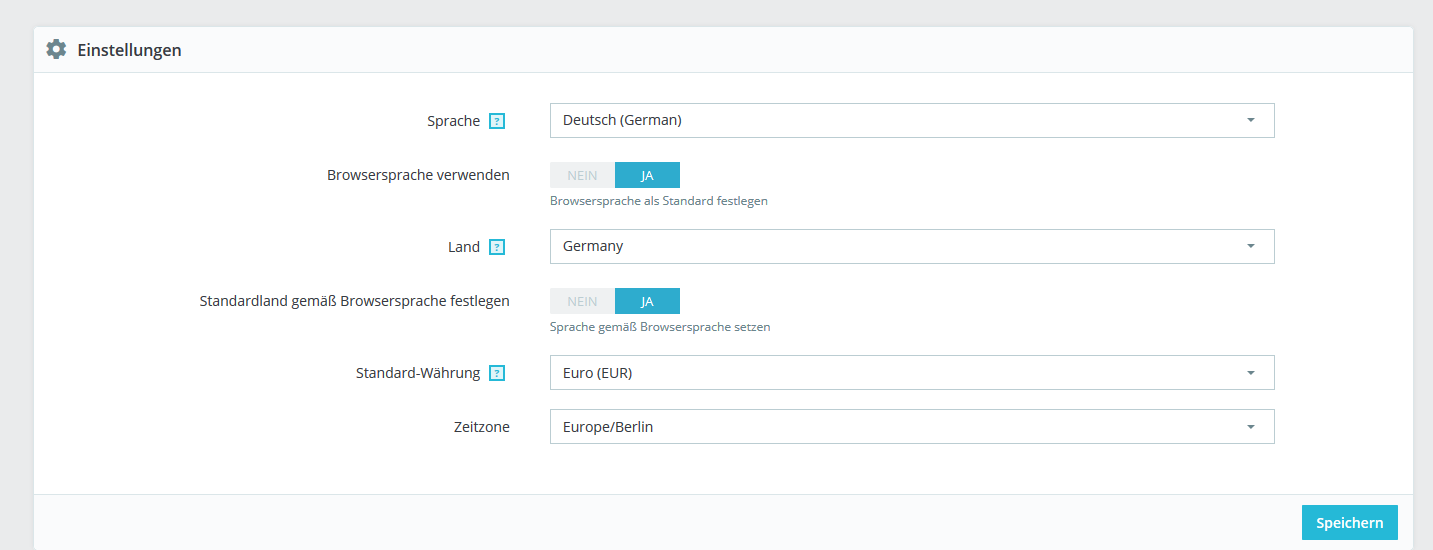Click help icon next to Land
The width and height of the screenshot is (1433, 550).
(x=497, y=247)
